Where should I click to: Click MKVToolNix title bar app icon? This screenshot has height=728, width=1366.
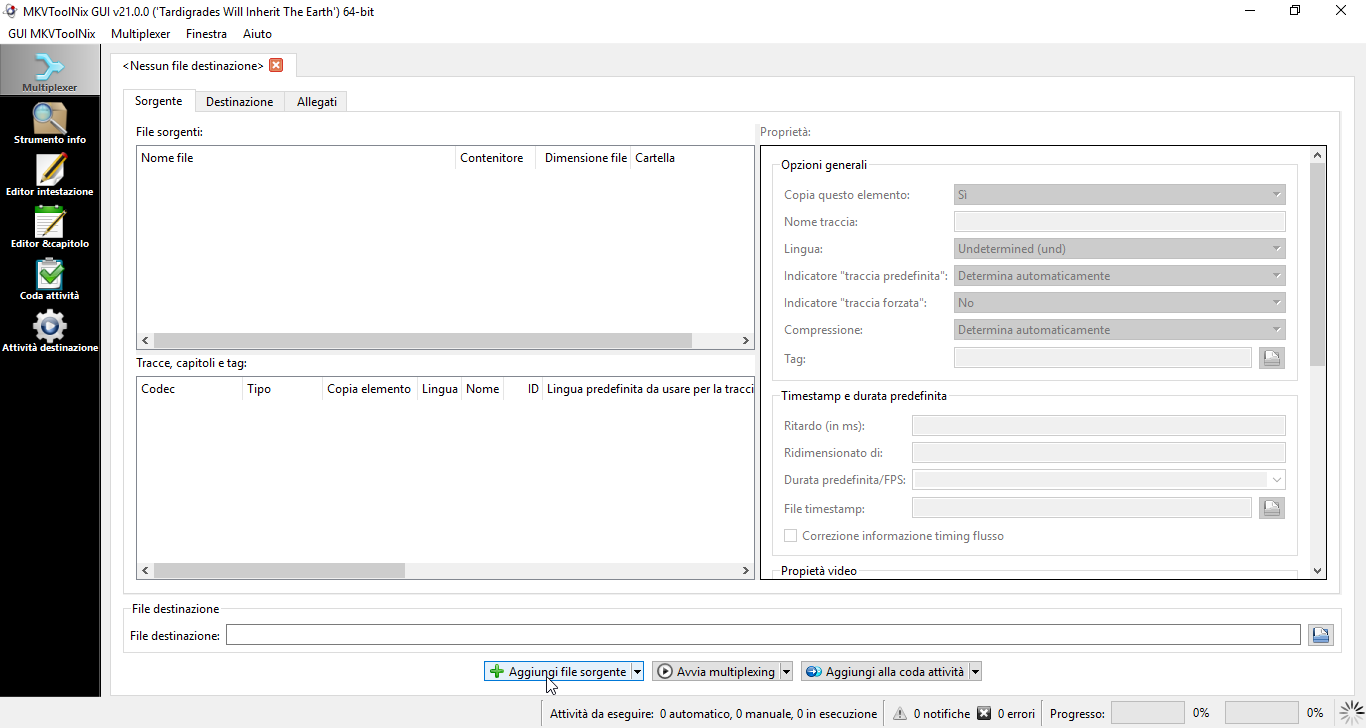pos(11,11)
